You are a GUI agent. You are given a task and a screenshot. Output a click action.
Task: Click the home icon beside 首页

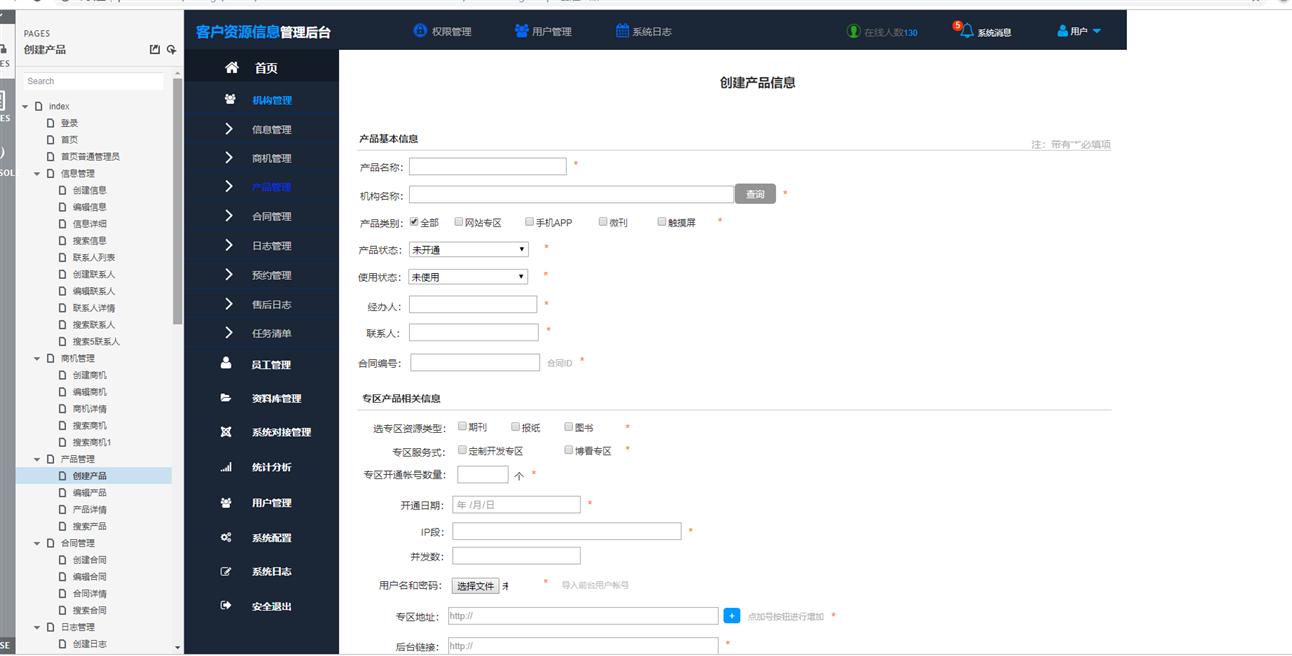click(x=232, y=67)
